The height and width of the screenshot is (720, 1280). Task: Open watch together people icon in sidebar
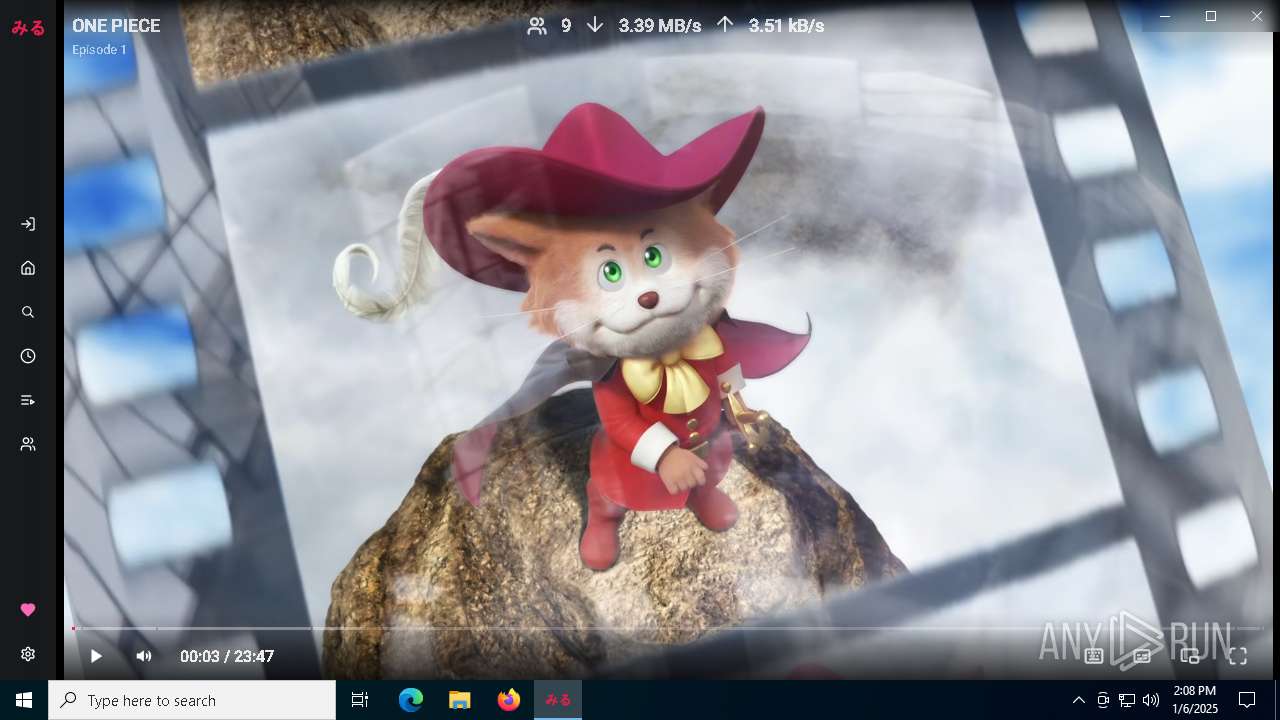(28, 444)
